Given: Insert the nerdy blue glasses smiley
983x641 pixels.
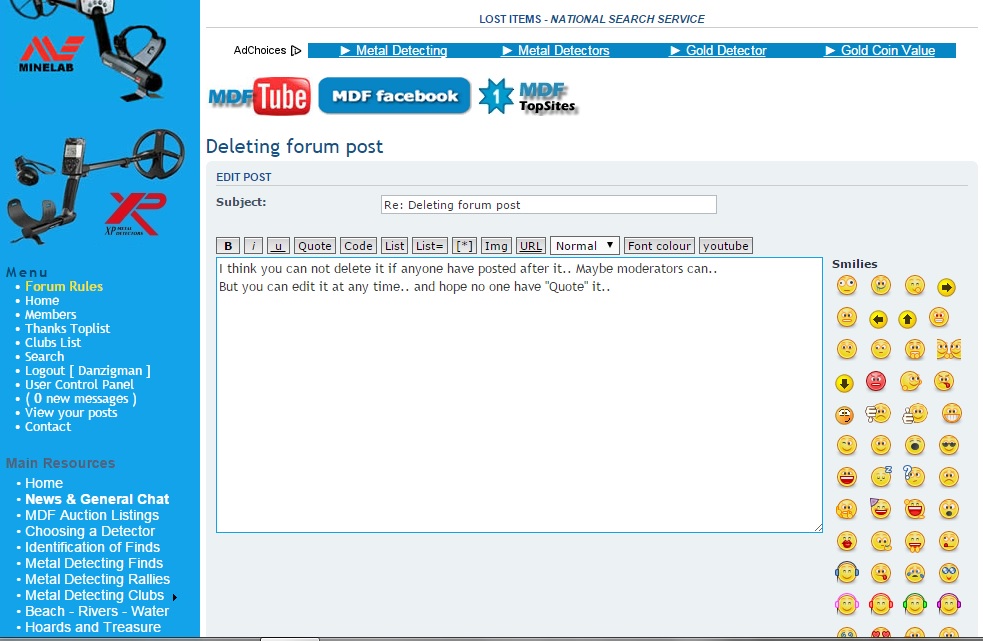Looking at the screenshot, I should (x=949, y=572).
